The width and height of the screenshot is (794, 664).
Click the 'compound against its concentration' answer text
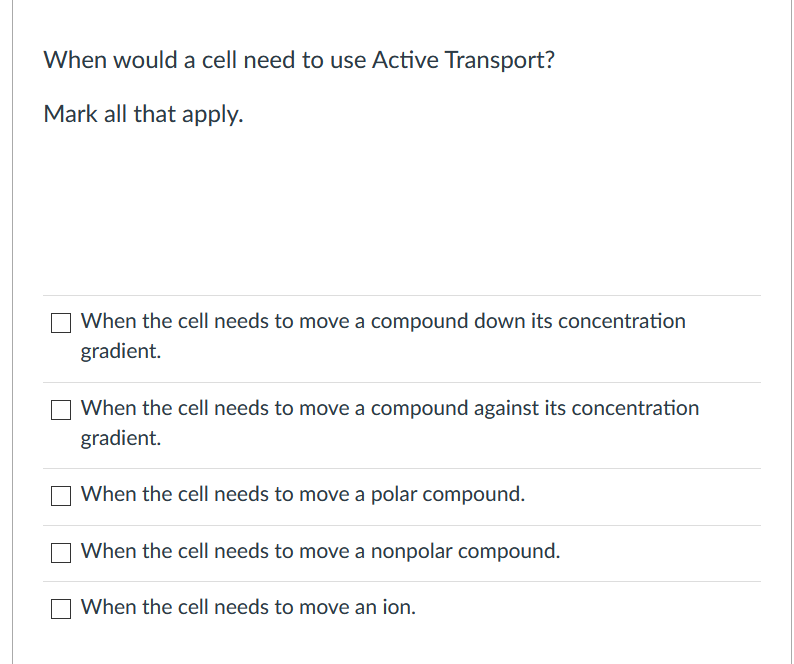click(535, 408)
